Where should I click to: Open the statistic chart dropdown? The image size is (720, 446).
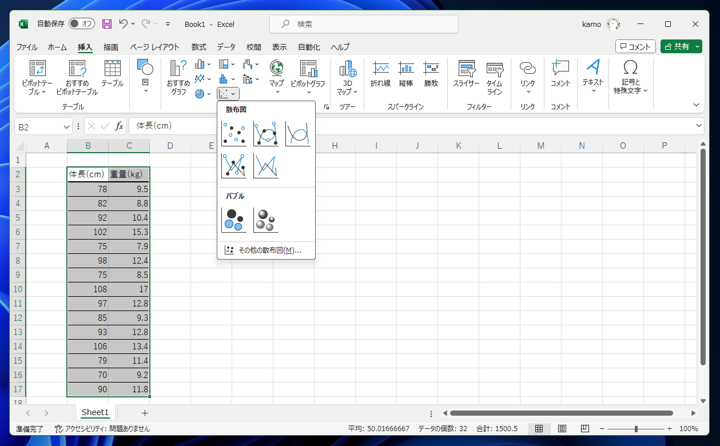[227, 79]
